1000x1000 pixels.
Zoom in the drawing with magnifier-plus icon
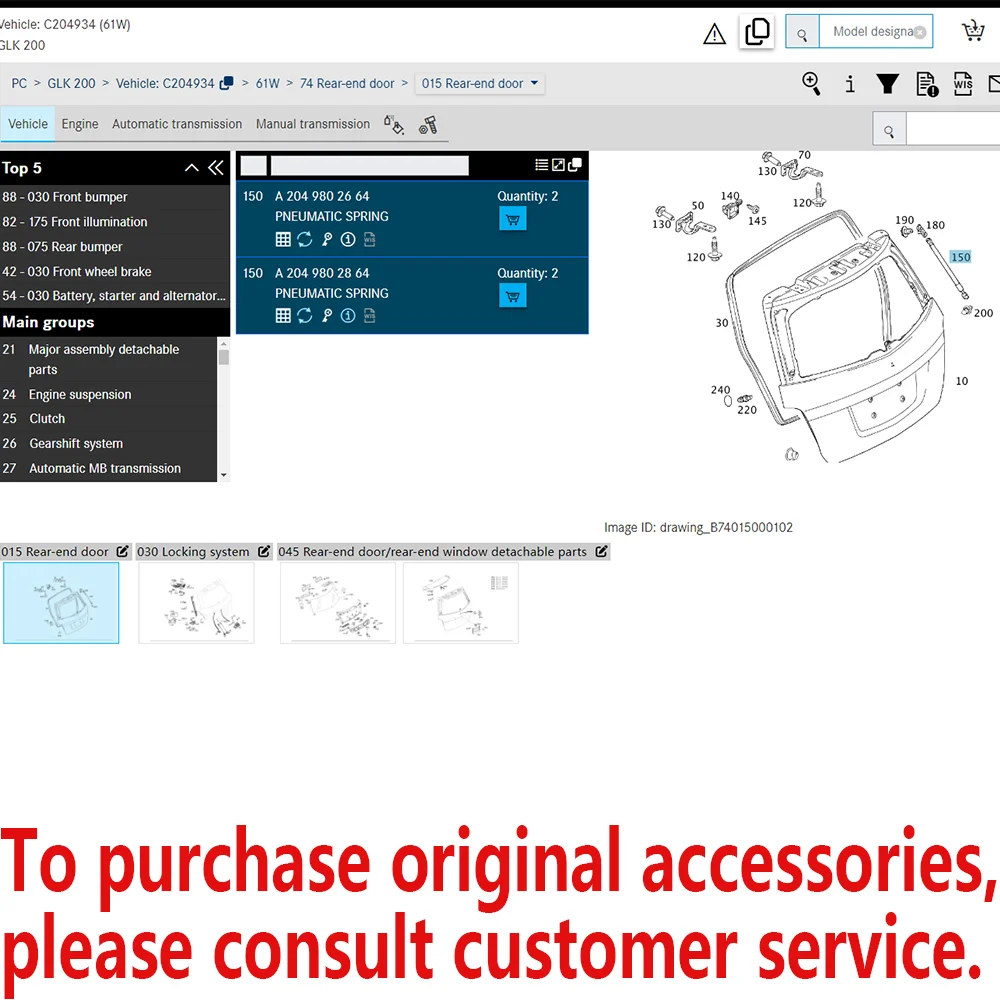pyautogui.click(x=811, y=84)
